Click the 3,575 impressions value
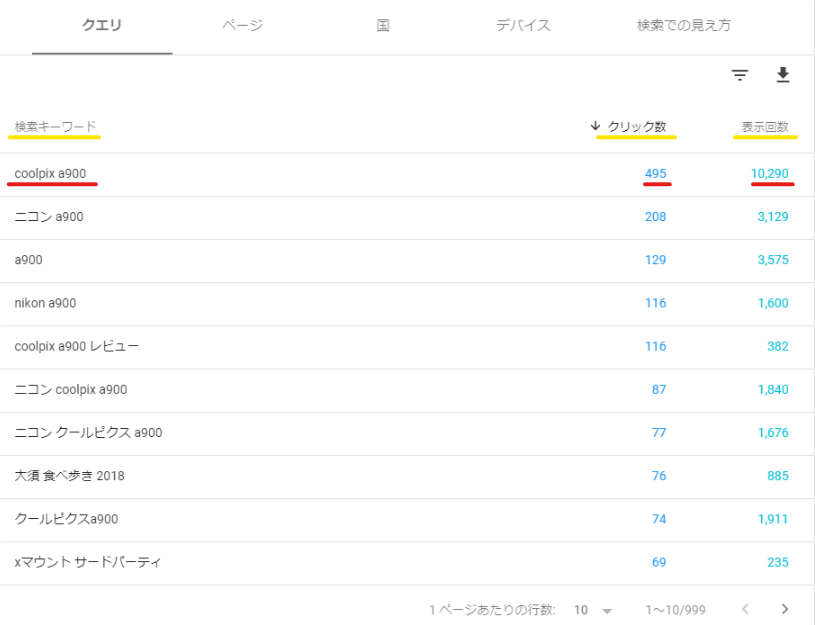This screenshot has height=625, width=815. 773,260
